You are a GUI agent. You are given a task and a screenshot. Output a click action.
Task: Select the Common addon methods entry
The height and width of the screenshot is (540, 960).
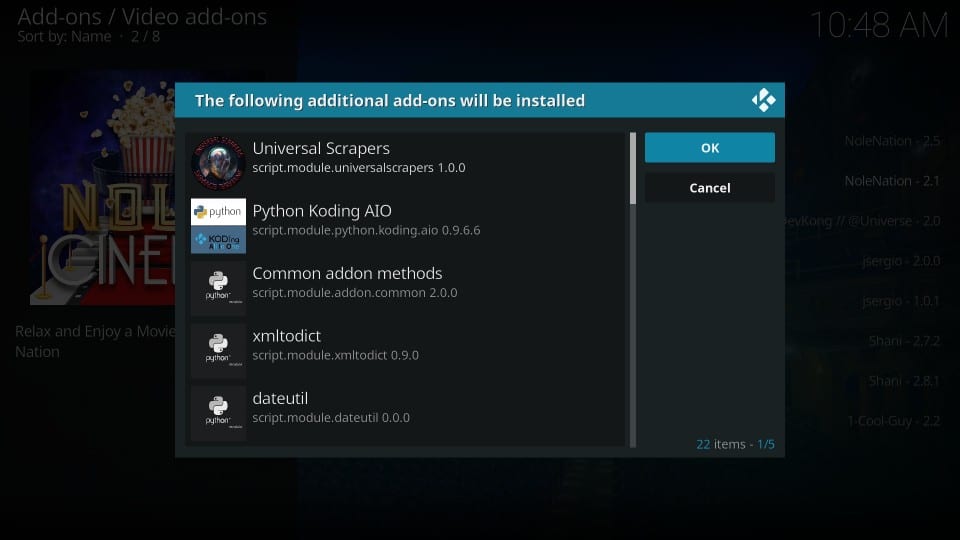tap(407, 288)
